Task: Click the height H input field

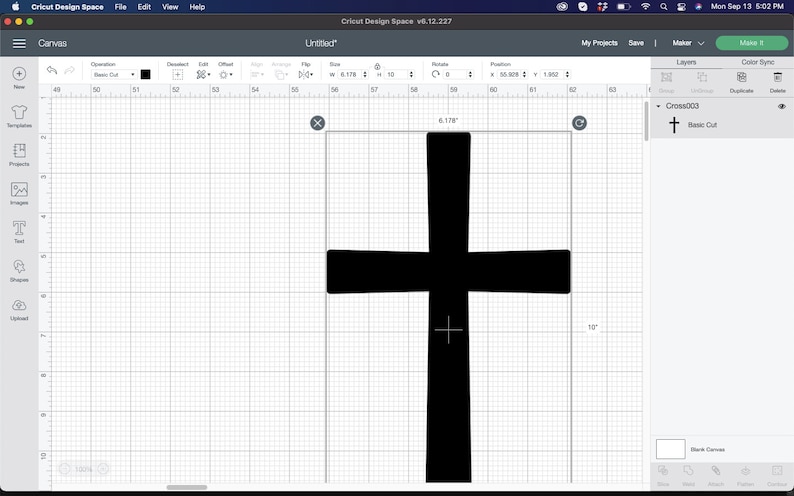Action: pos(396,74)
